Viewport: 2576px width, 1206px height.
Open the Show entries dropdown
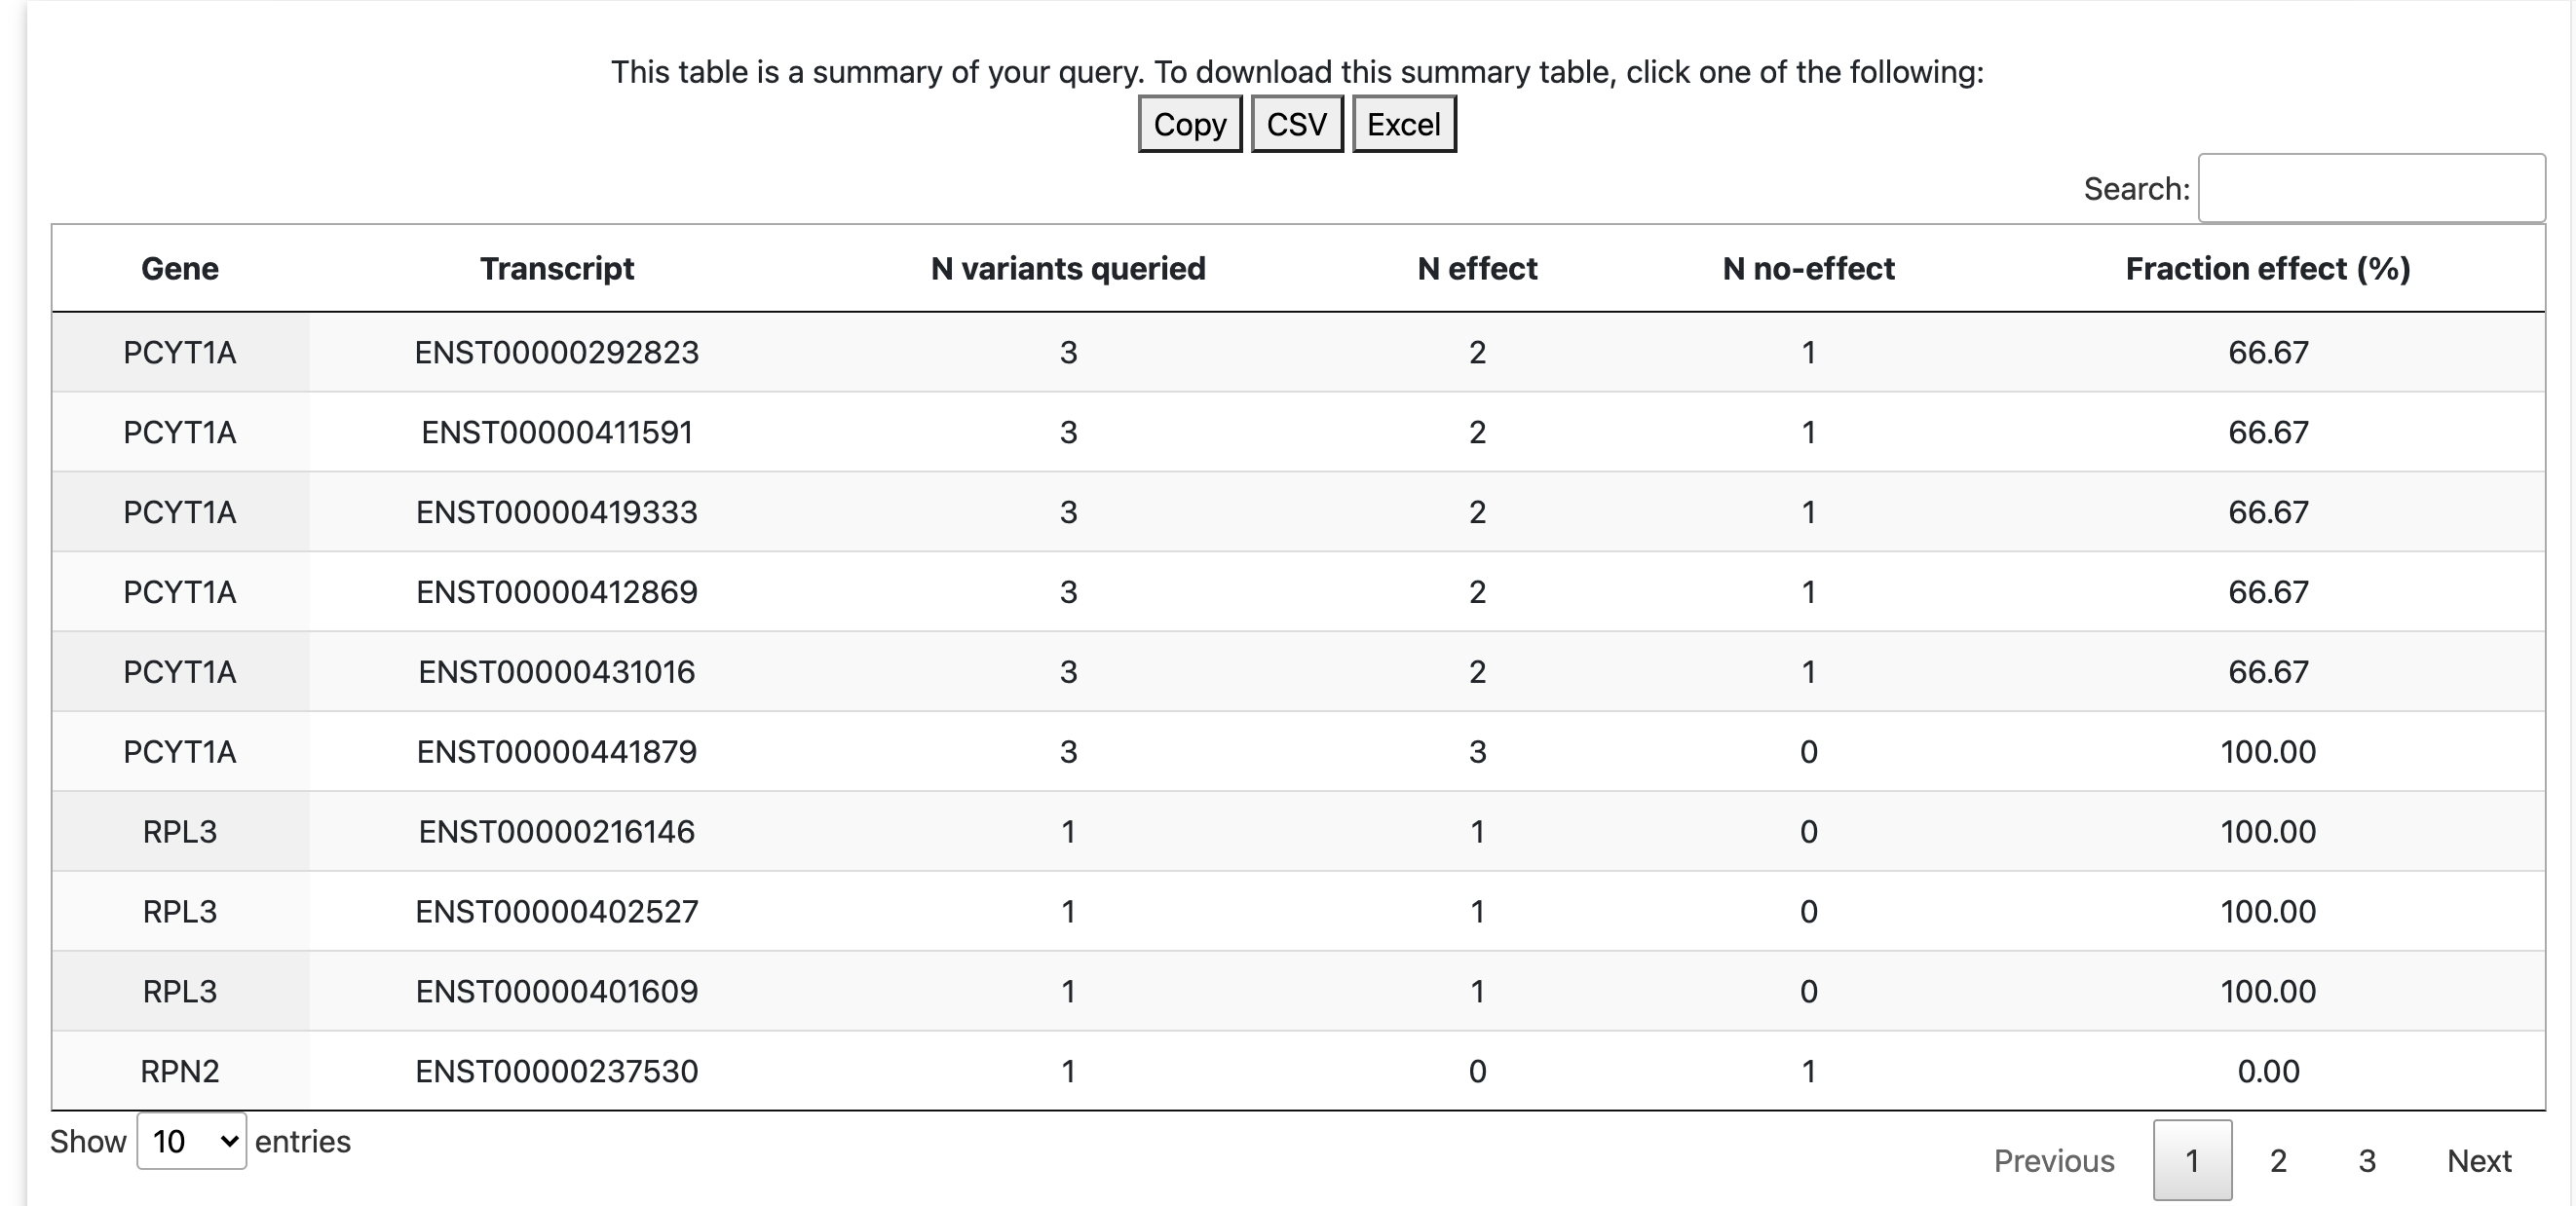click(x=192, y=1141)
